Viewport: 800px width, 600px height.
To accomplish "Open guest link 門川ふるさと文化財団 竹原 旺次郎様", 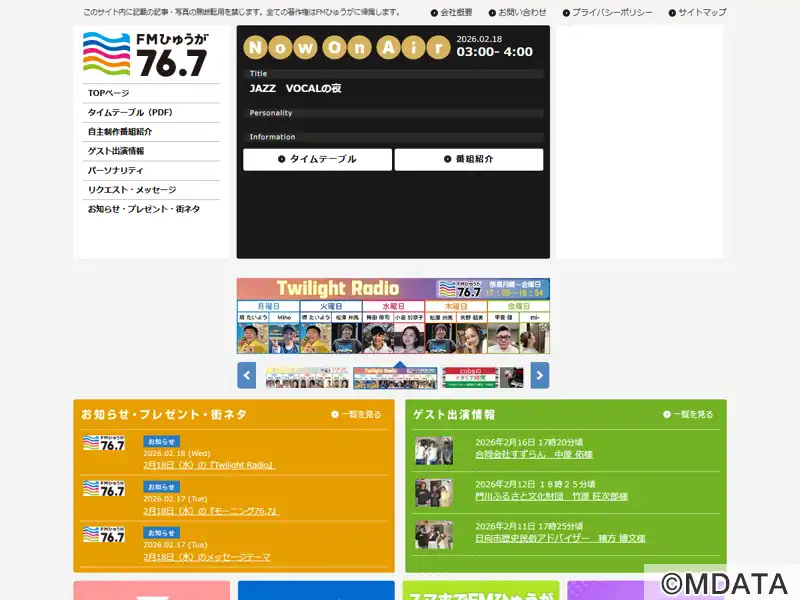I will pyautogui.click(x=552, y=496).
